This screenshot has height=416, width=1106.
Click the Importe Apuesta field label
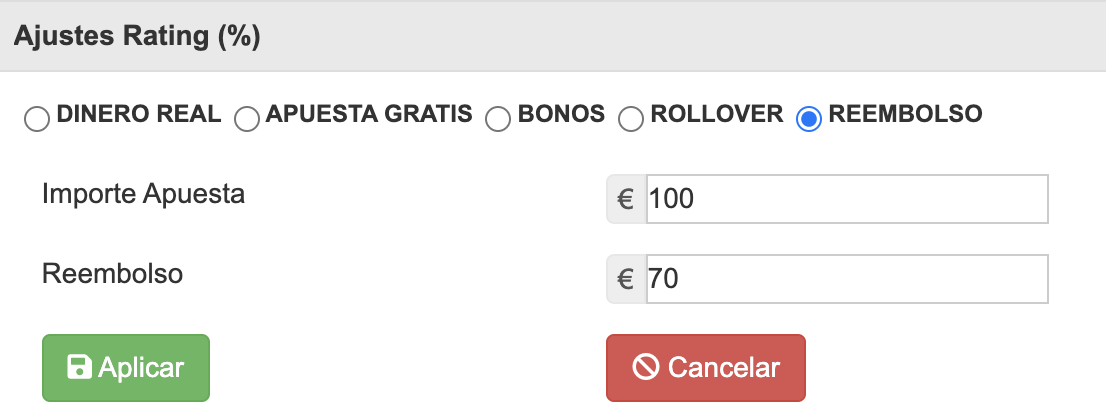(143, 194)
